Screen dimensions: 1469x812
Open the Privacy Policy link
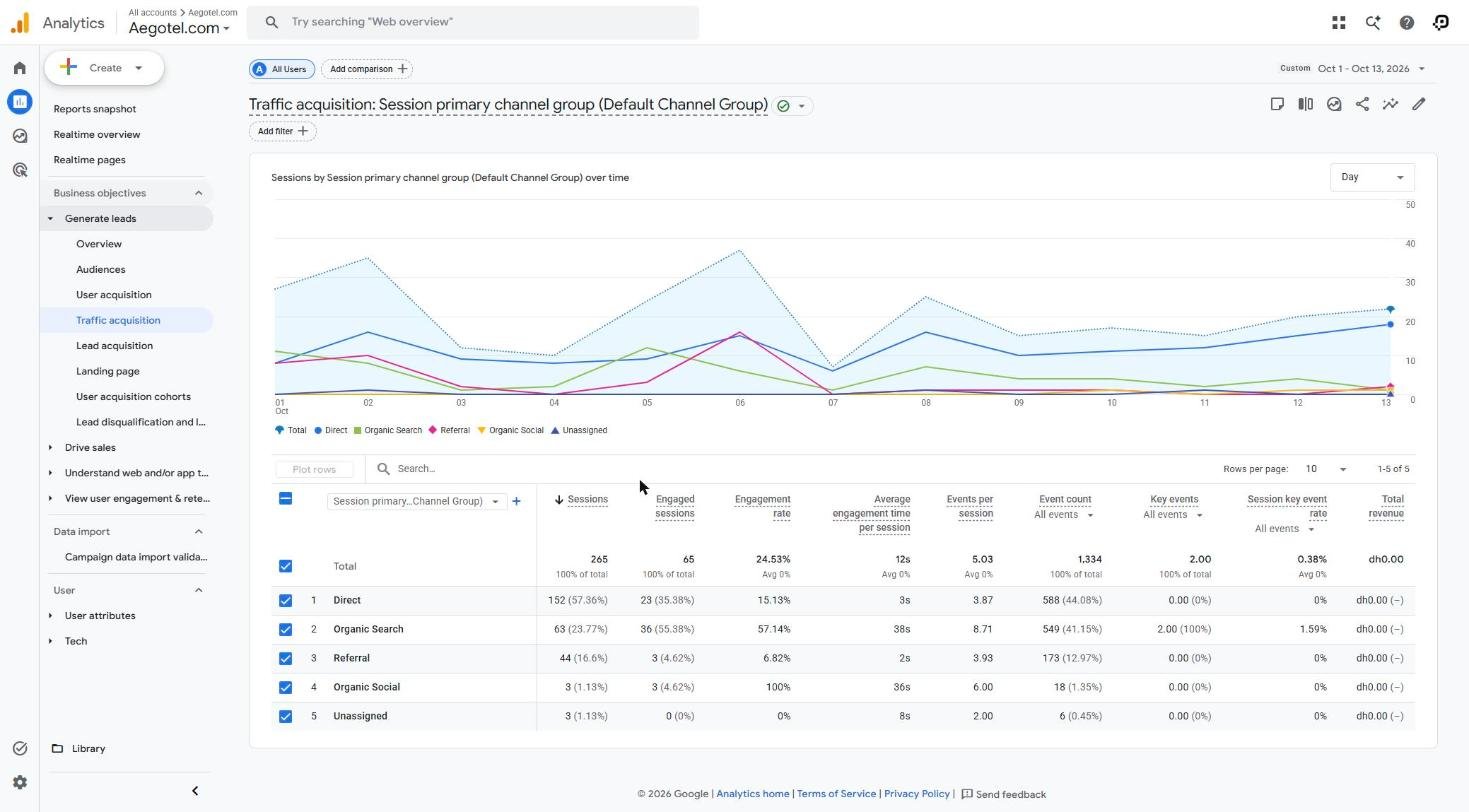pos(917,794)
